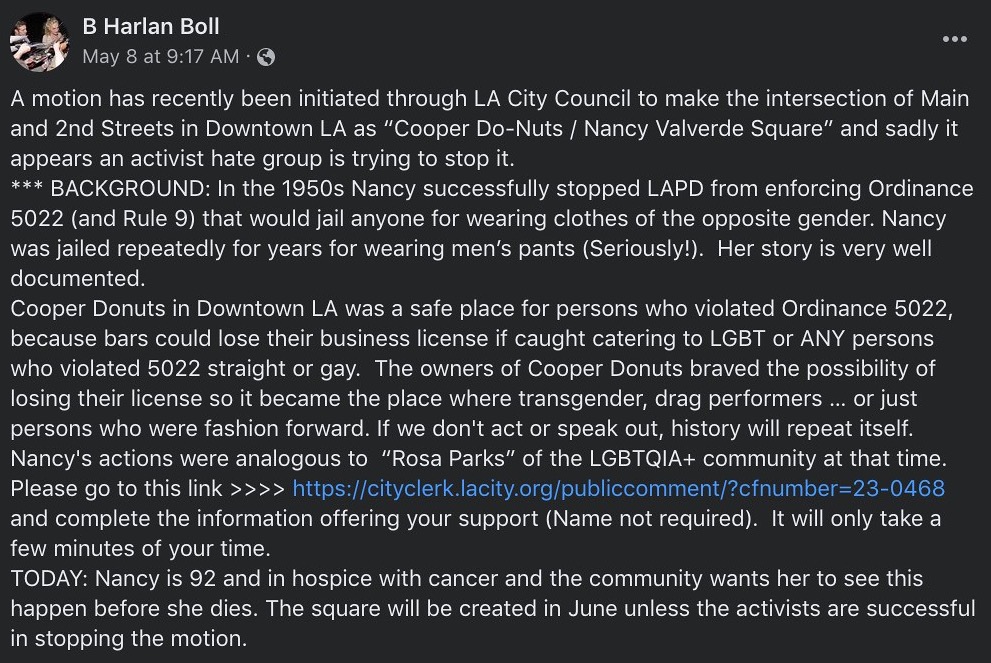This screenshot has width=991, height=663.
Task: Open the B Harlan Boll profile name
Action: (151, 27)
